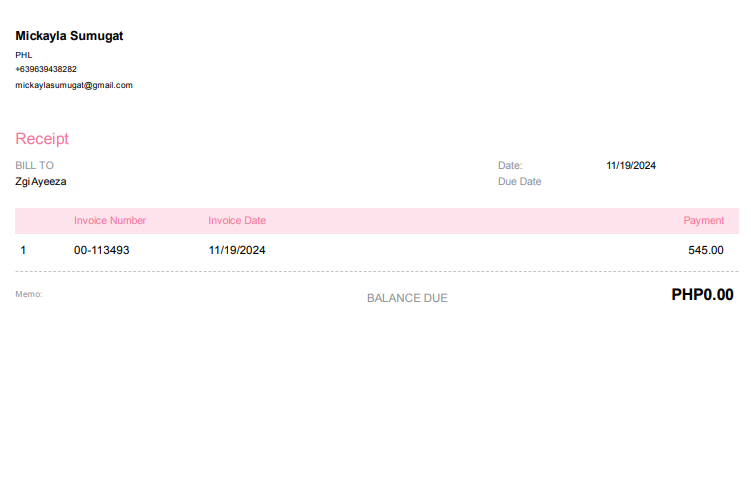Screen dimensions: 751x494
Task: Select the date value beside Date: label
Action: pyautogui.click(x=631, y=165)
